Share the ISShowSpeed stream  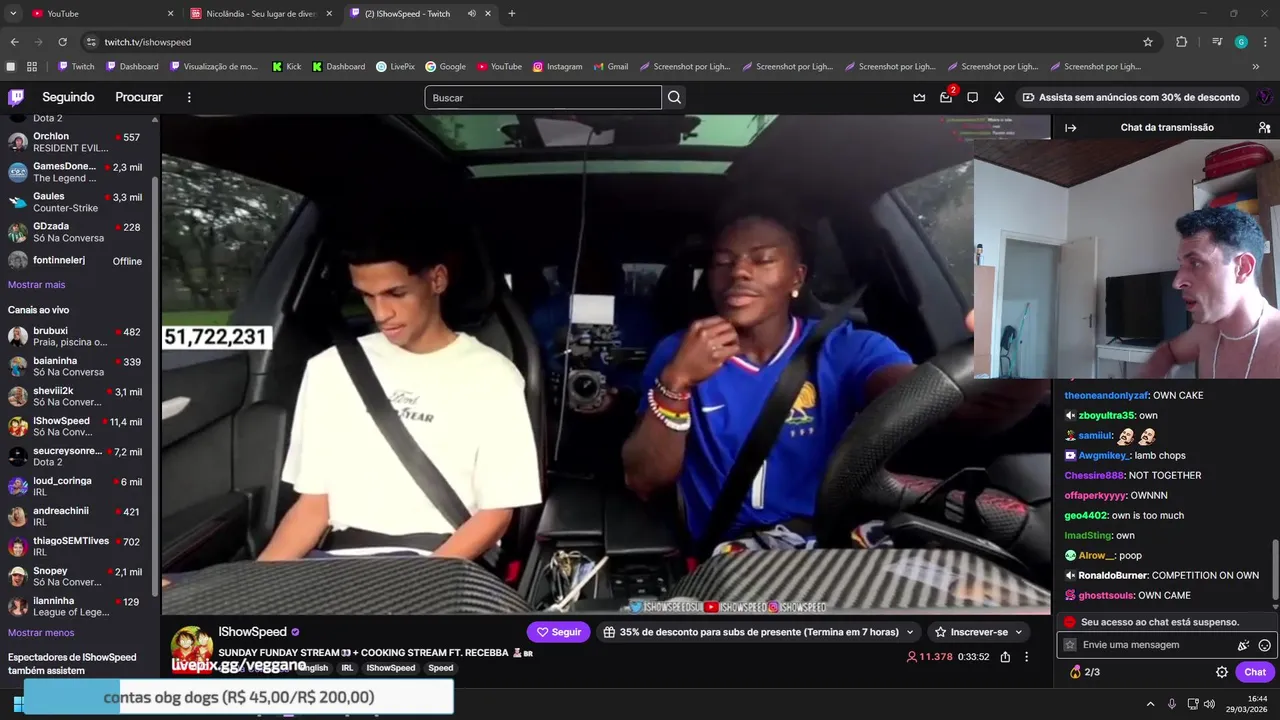[x=1005, y=657]
